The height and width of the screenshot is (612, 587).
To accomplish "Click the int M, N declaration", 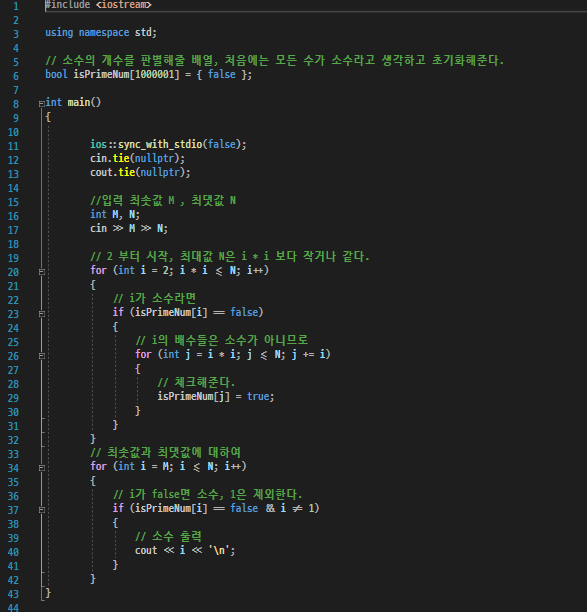I will pos(115,214).
